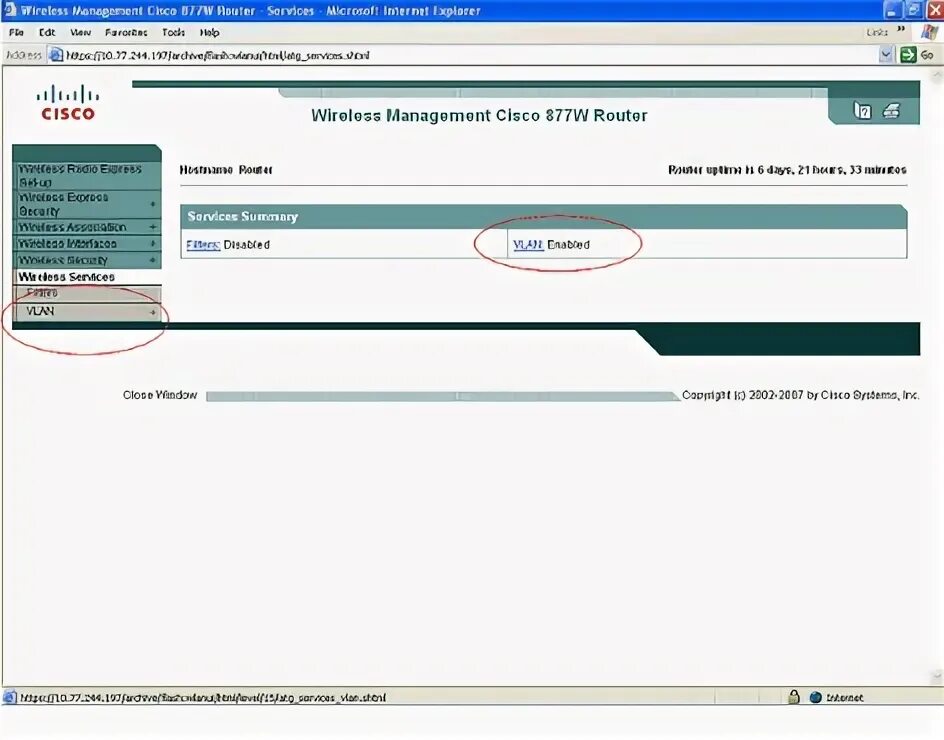944x740 pixels.
Task: Click the Internet Explorer title bar icon
Action: [x=10, y=10]
